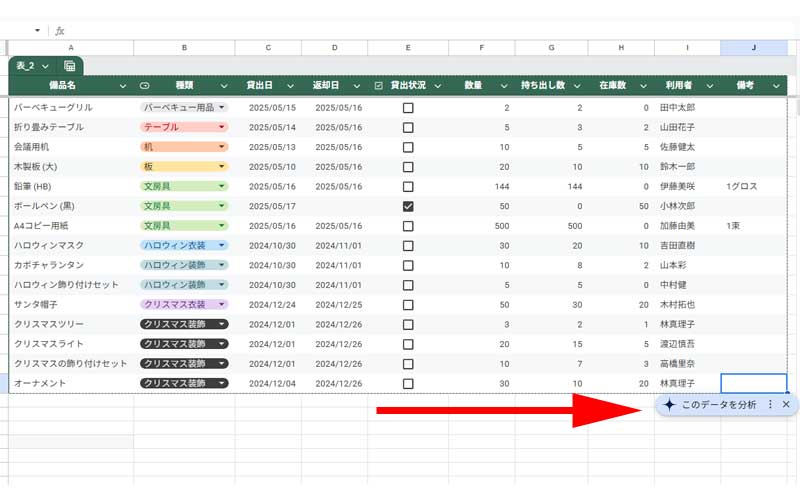Viewport: 800px width, 500px height.
Task: Click the fx formula bar icon
Action: pos(60,31)
